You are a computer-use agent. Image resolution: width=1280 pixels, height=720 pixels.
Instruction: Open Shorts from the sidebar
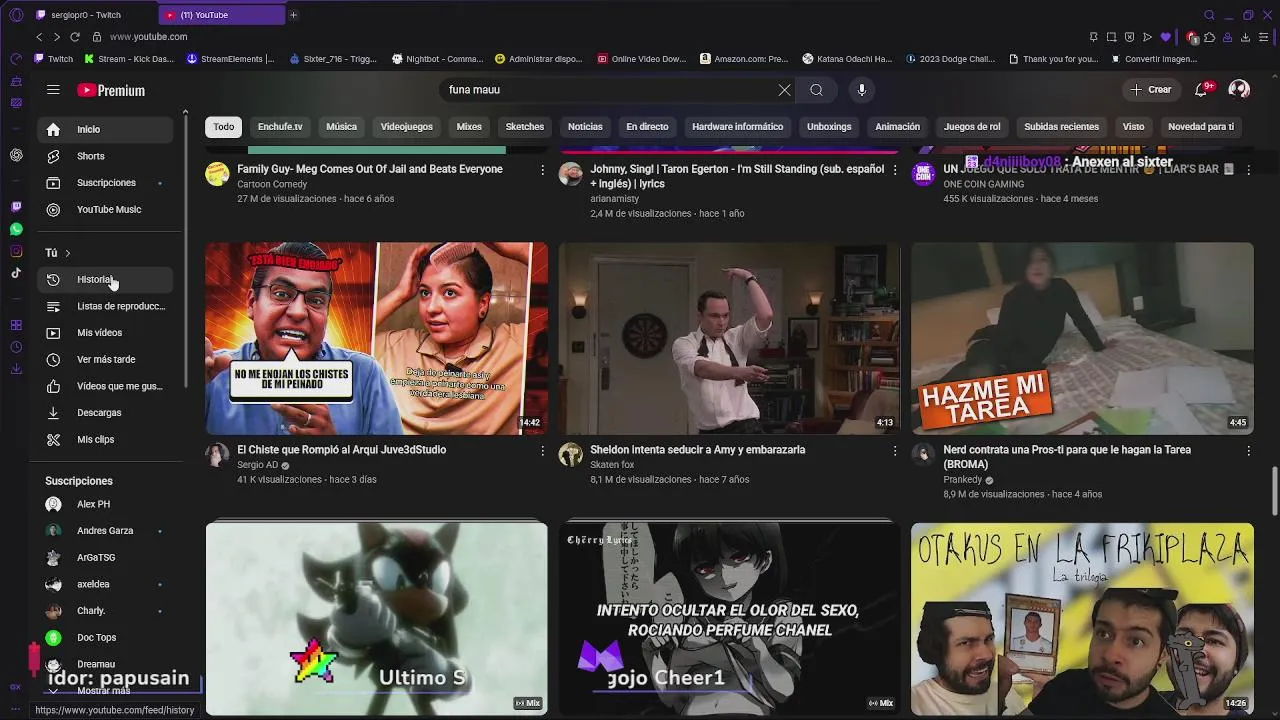click(105, 156)
